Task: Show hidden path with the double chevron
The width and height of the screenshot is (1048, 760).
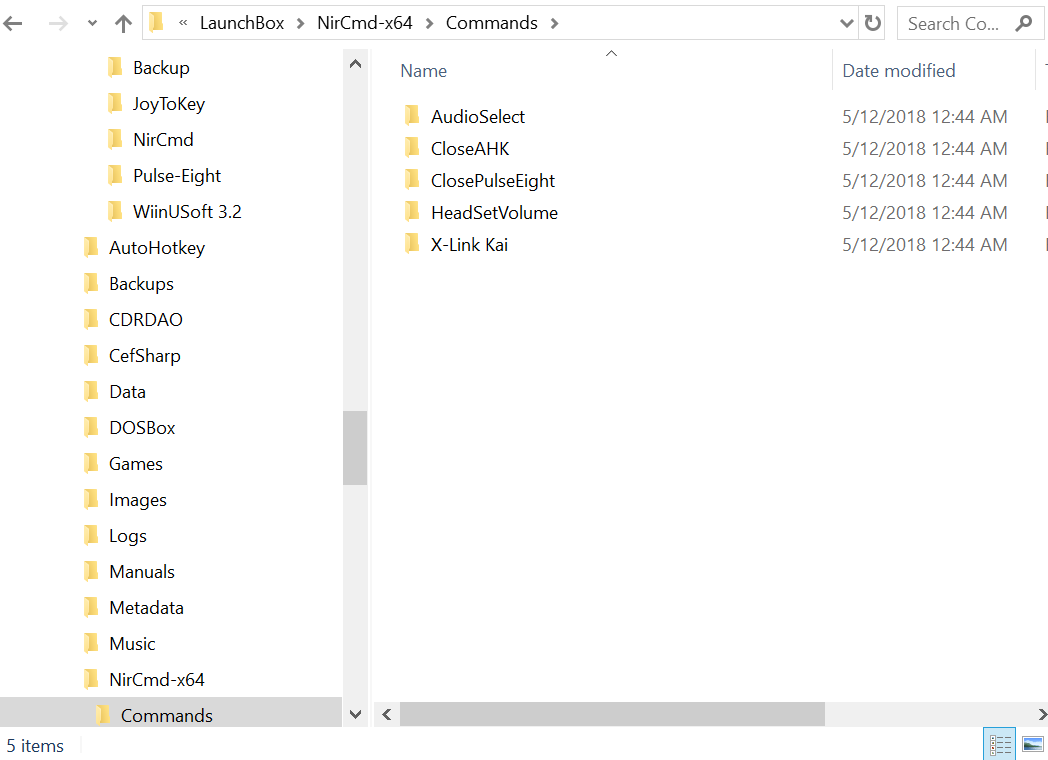Action: 183,23
